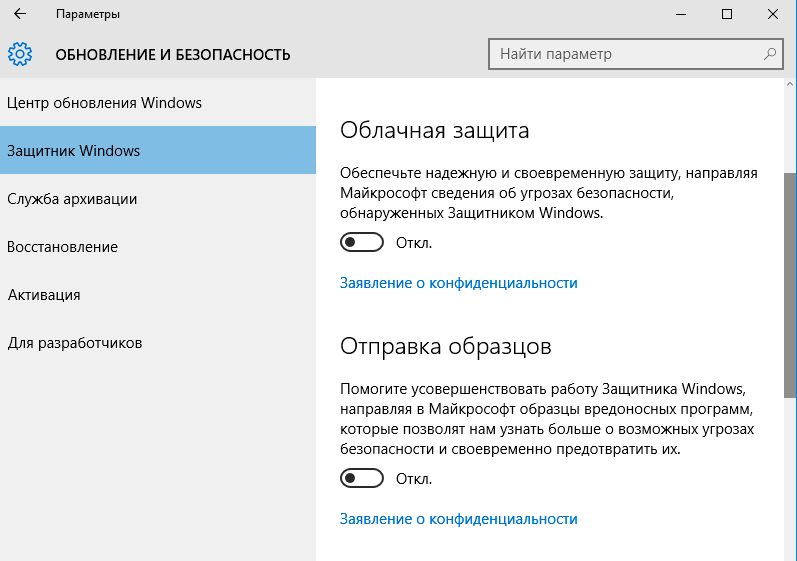This screenshot has width=797, height=561.
Task: Maximize the Параметры window
Action: click(727, 14)
